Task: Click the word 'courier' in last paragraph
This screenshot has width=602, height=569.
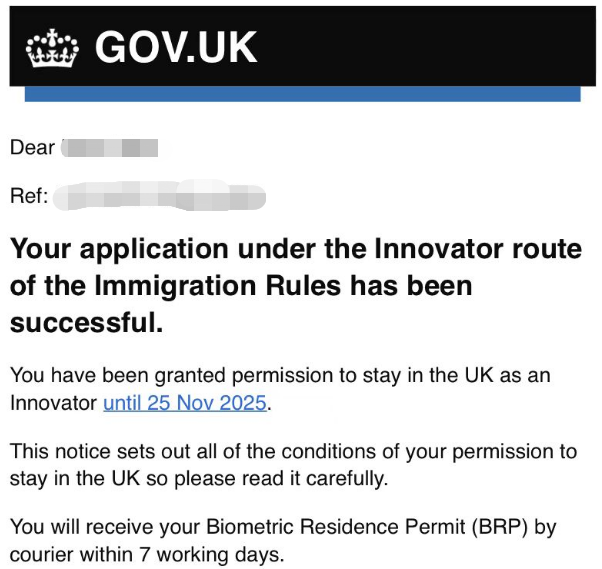Action: 41,555
